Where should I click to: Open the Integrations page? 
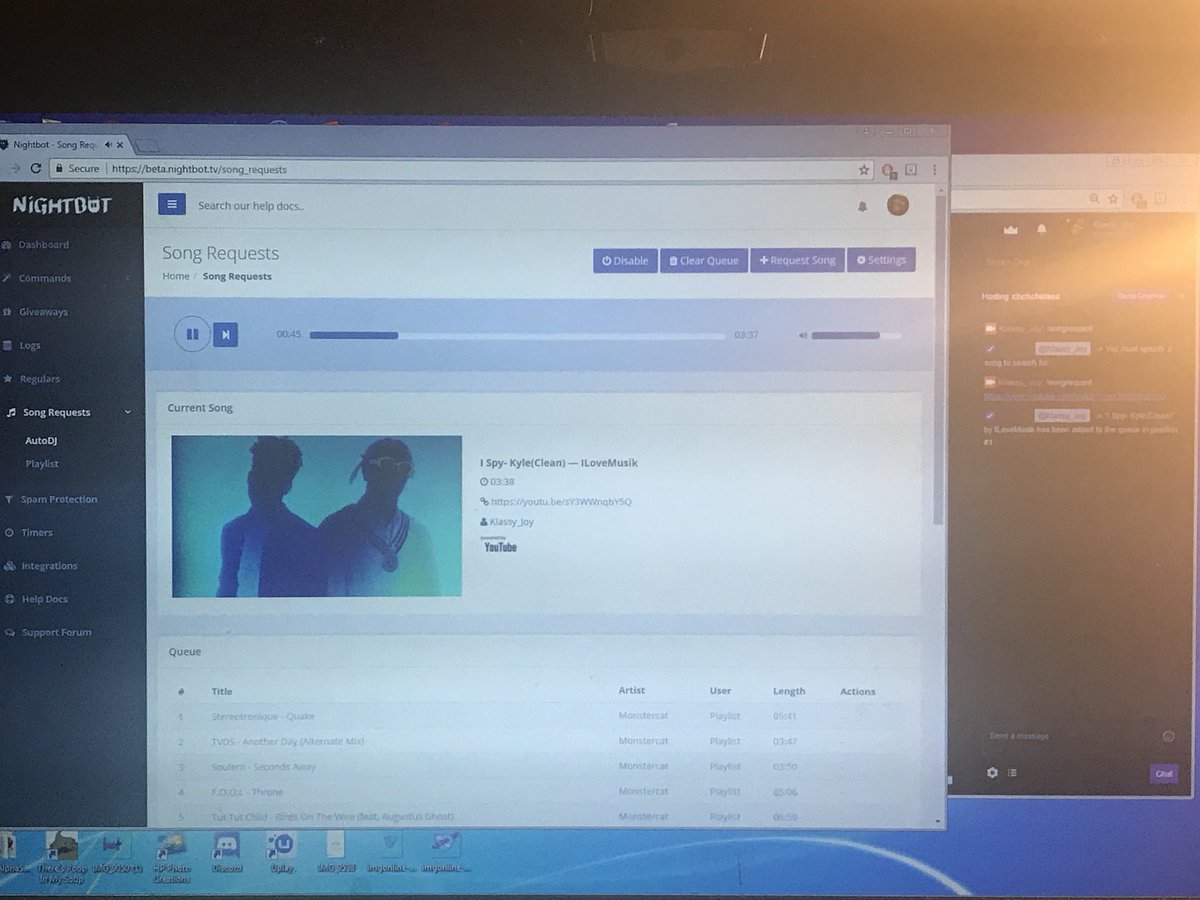click(41, 566)
